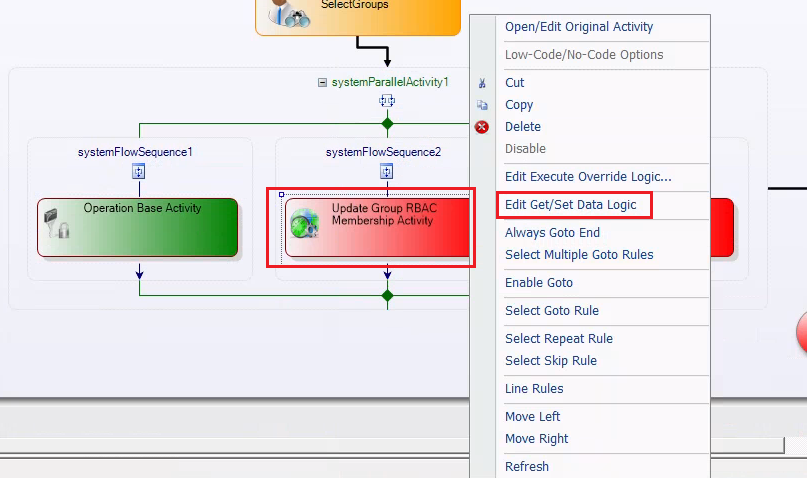This screenshot has width=807, height=481.
Task: Click the Copy pages icon
Action: pyautogui.click(x=482, y=105)
